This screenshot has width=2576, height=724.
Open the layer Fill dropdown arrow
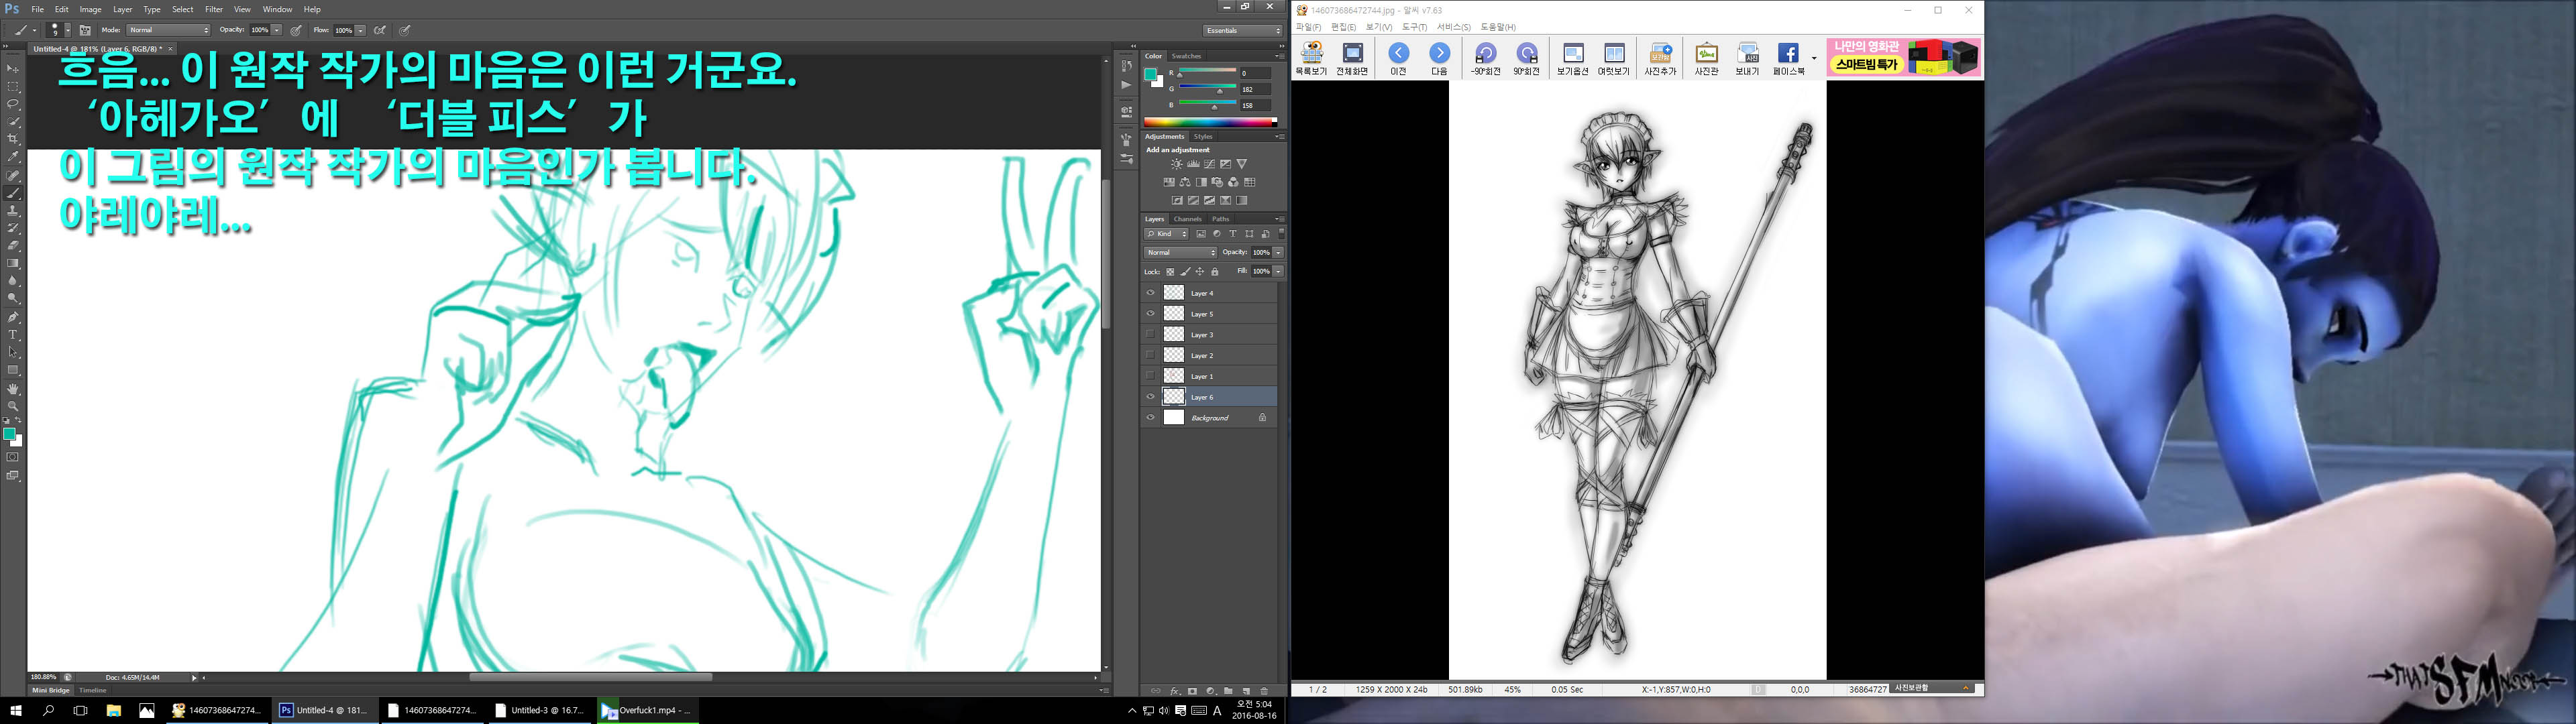tap(1278, 271)
